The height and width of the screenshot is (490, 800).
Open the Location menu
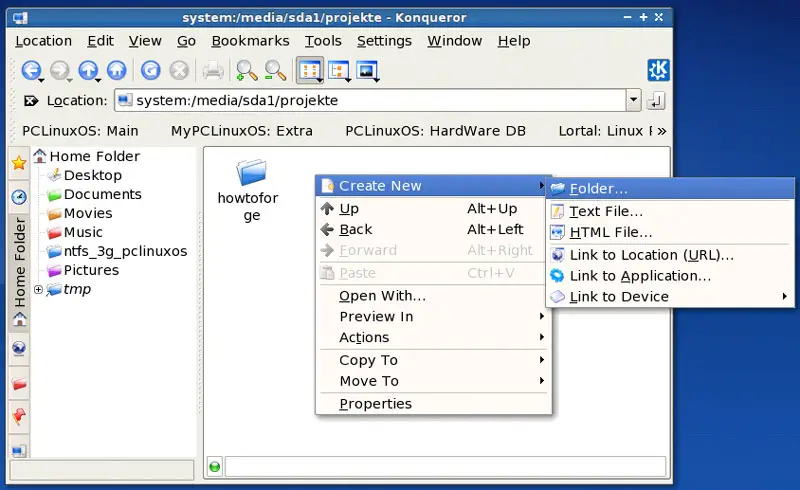(43, 41)
